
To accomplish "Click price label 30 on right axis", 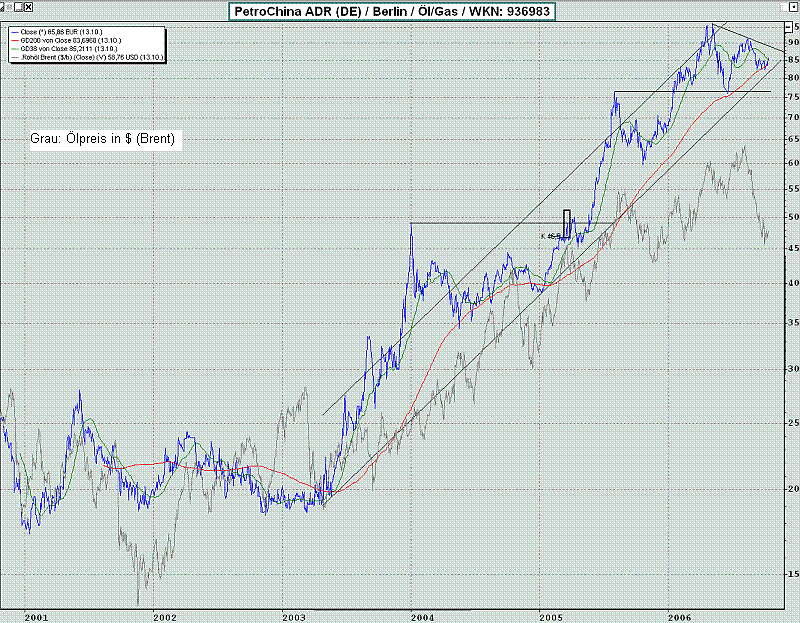I will point(793,369).
